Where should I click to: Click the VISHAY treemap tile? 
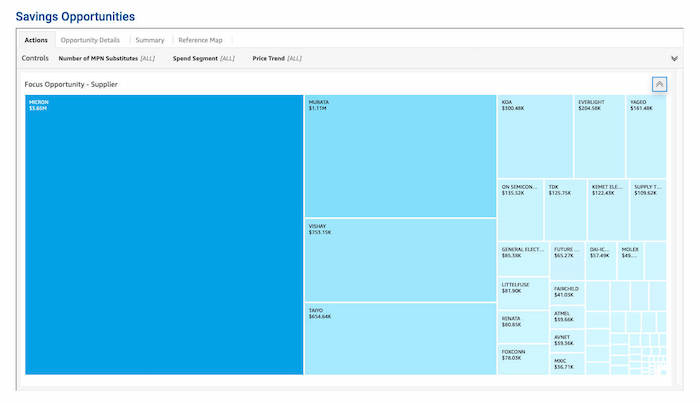tap(400, 260)
